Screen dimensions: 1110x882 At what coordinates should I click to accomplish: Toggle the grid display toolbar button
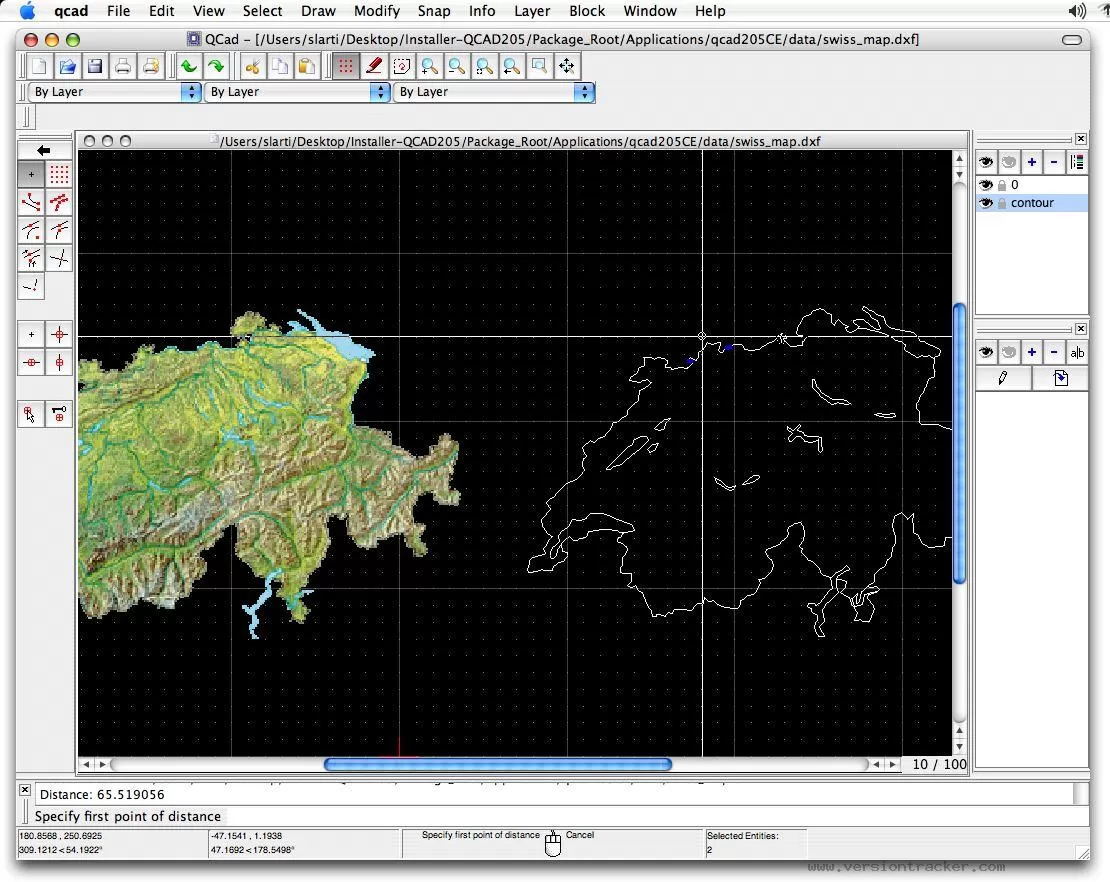click(345, 67)
